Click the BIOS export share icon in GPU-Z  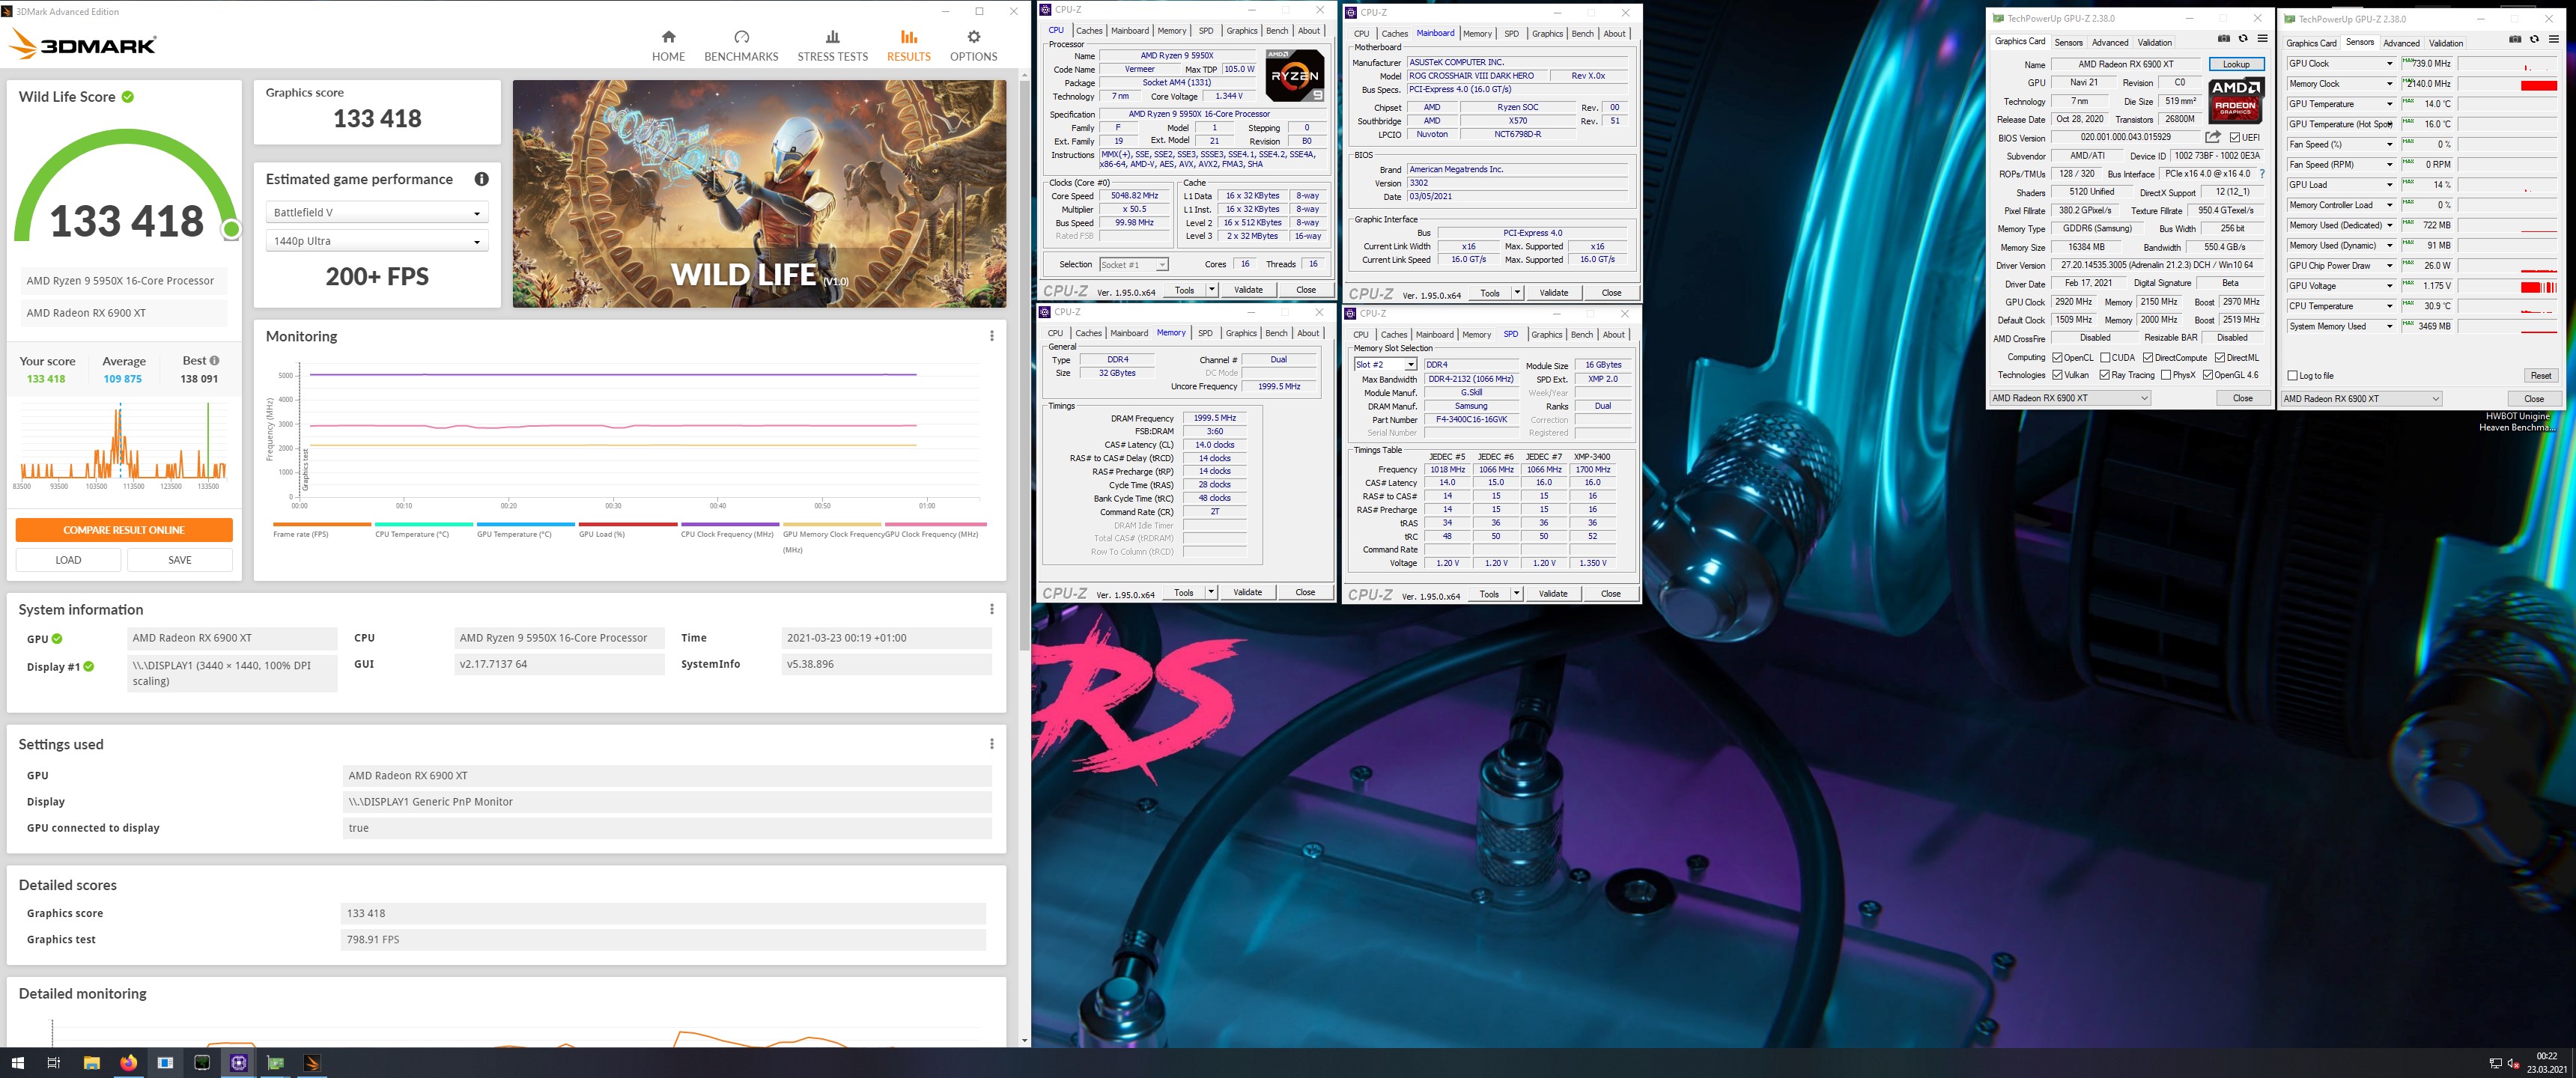tap(2213, 137)
